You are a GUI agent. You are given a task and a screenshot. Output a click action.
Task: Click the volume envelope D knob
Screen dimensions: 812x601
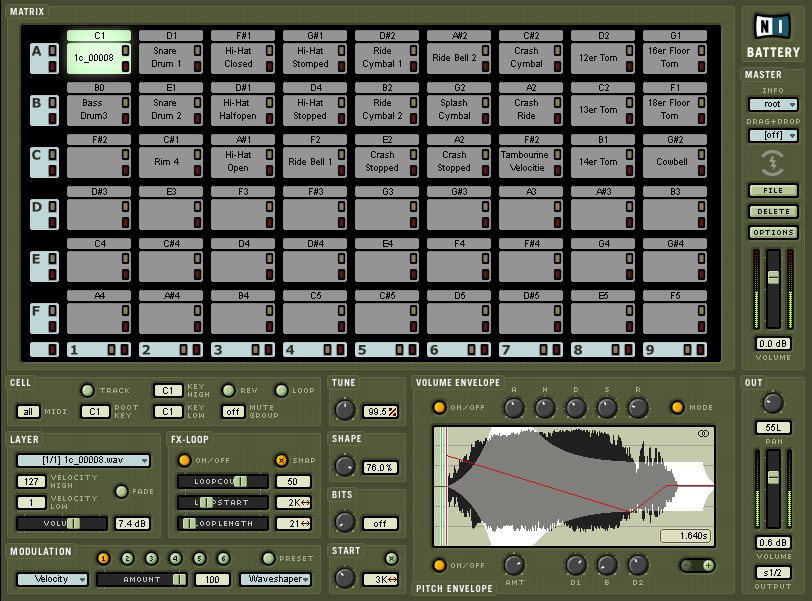coord(576,408)
